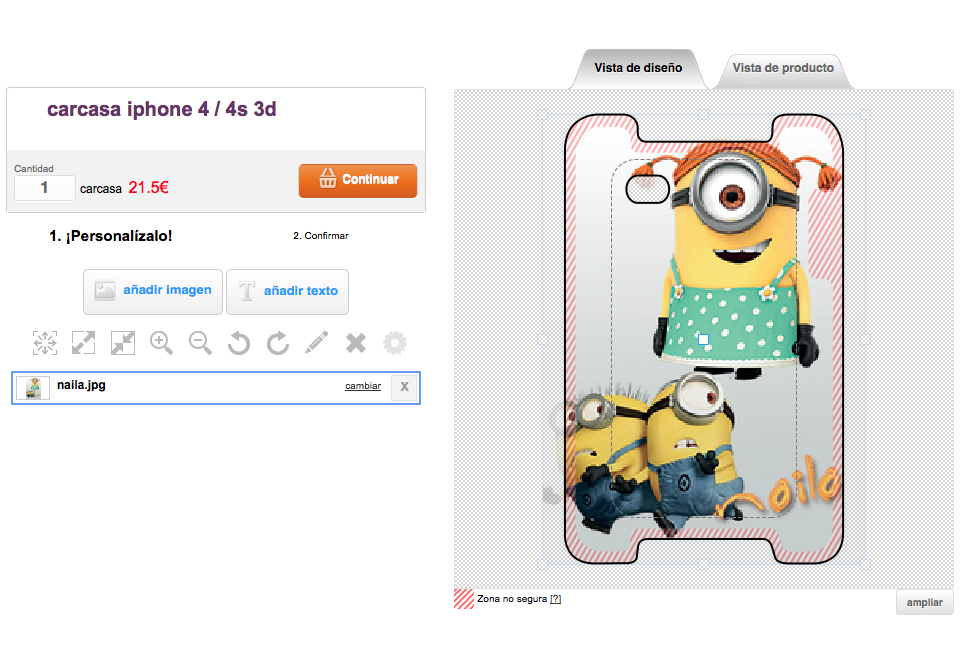
Task: Click cambiar link for naila.jpg
Action: point(363,386)
